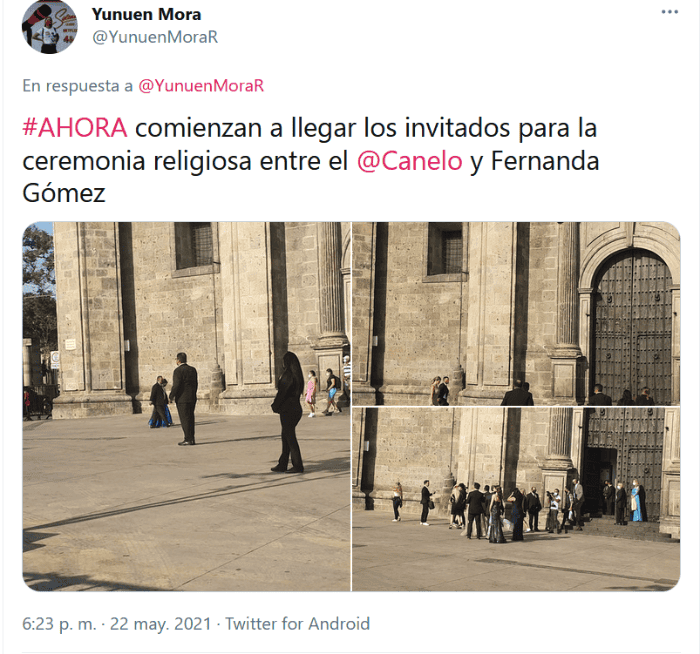Screen dimensions: 700x654
Task: Open the @Canelo mention
Action: 409,161
